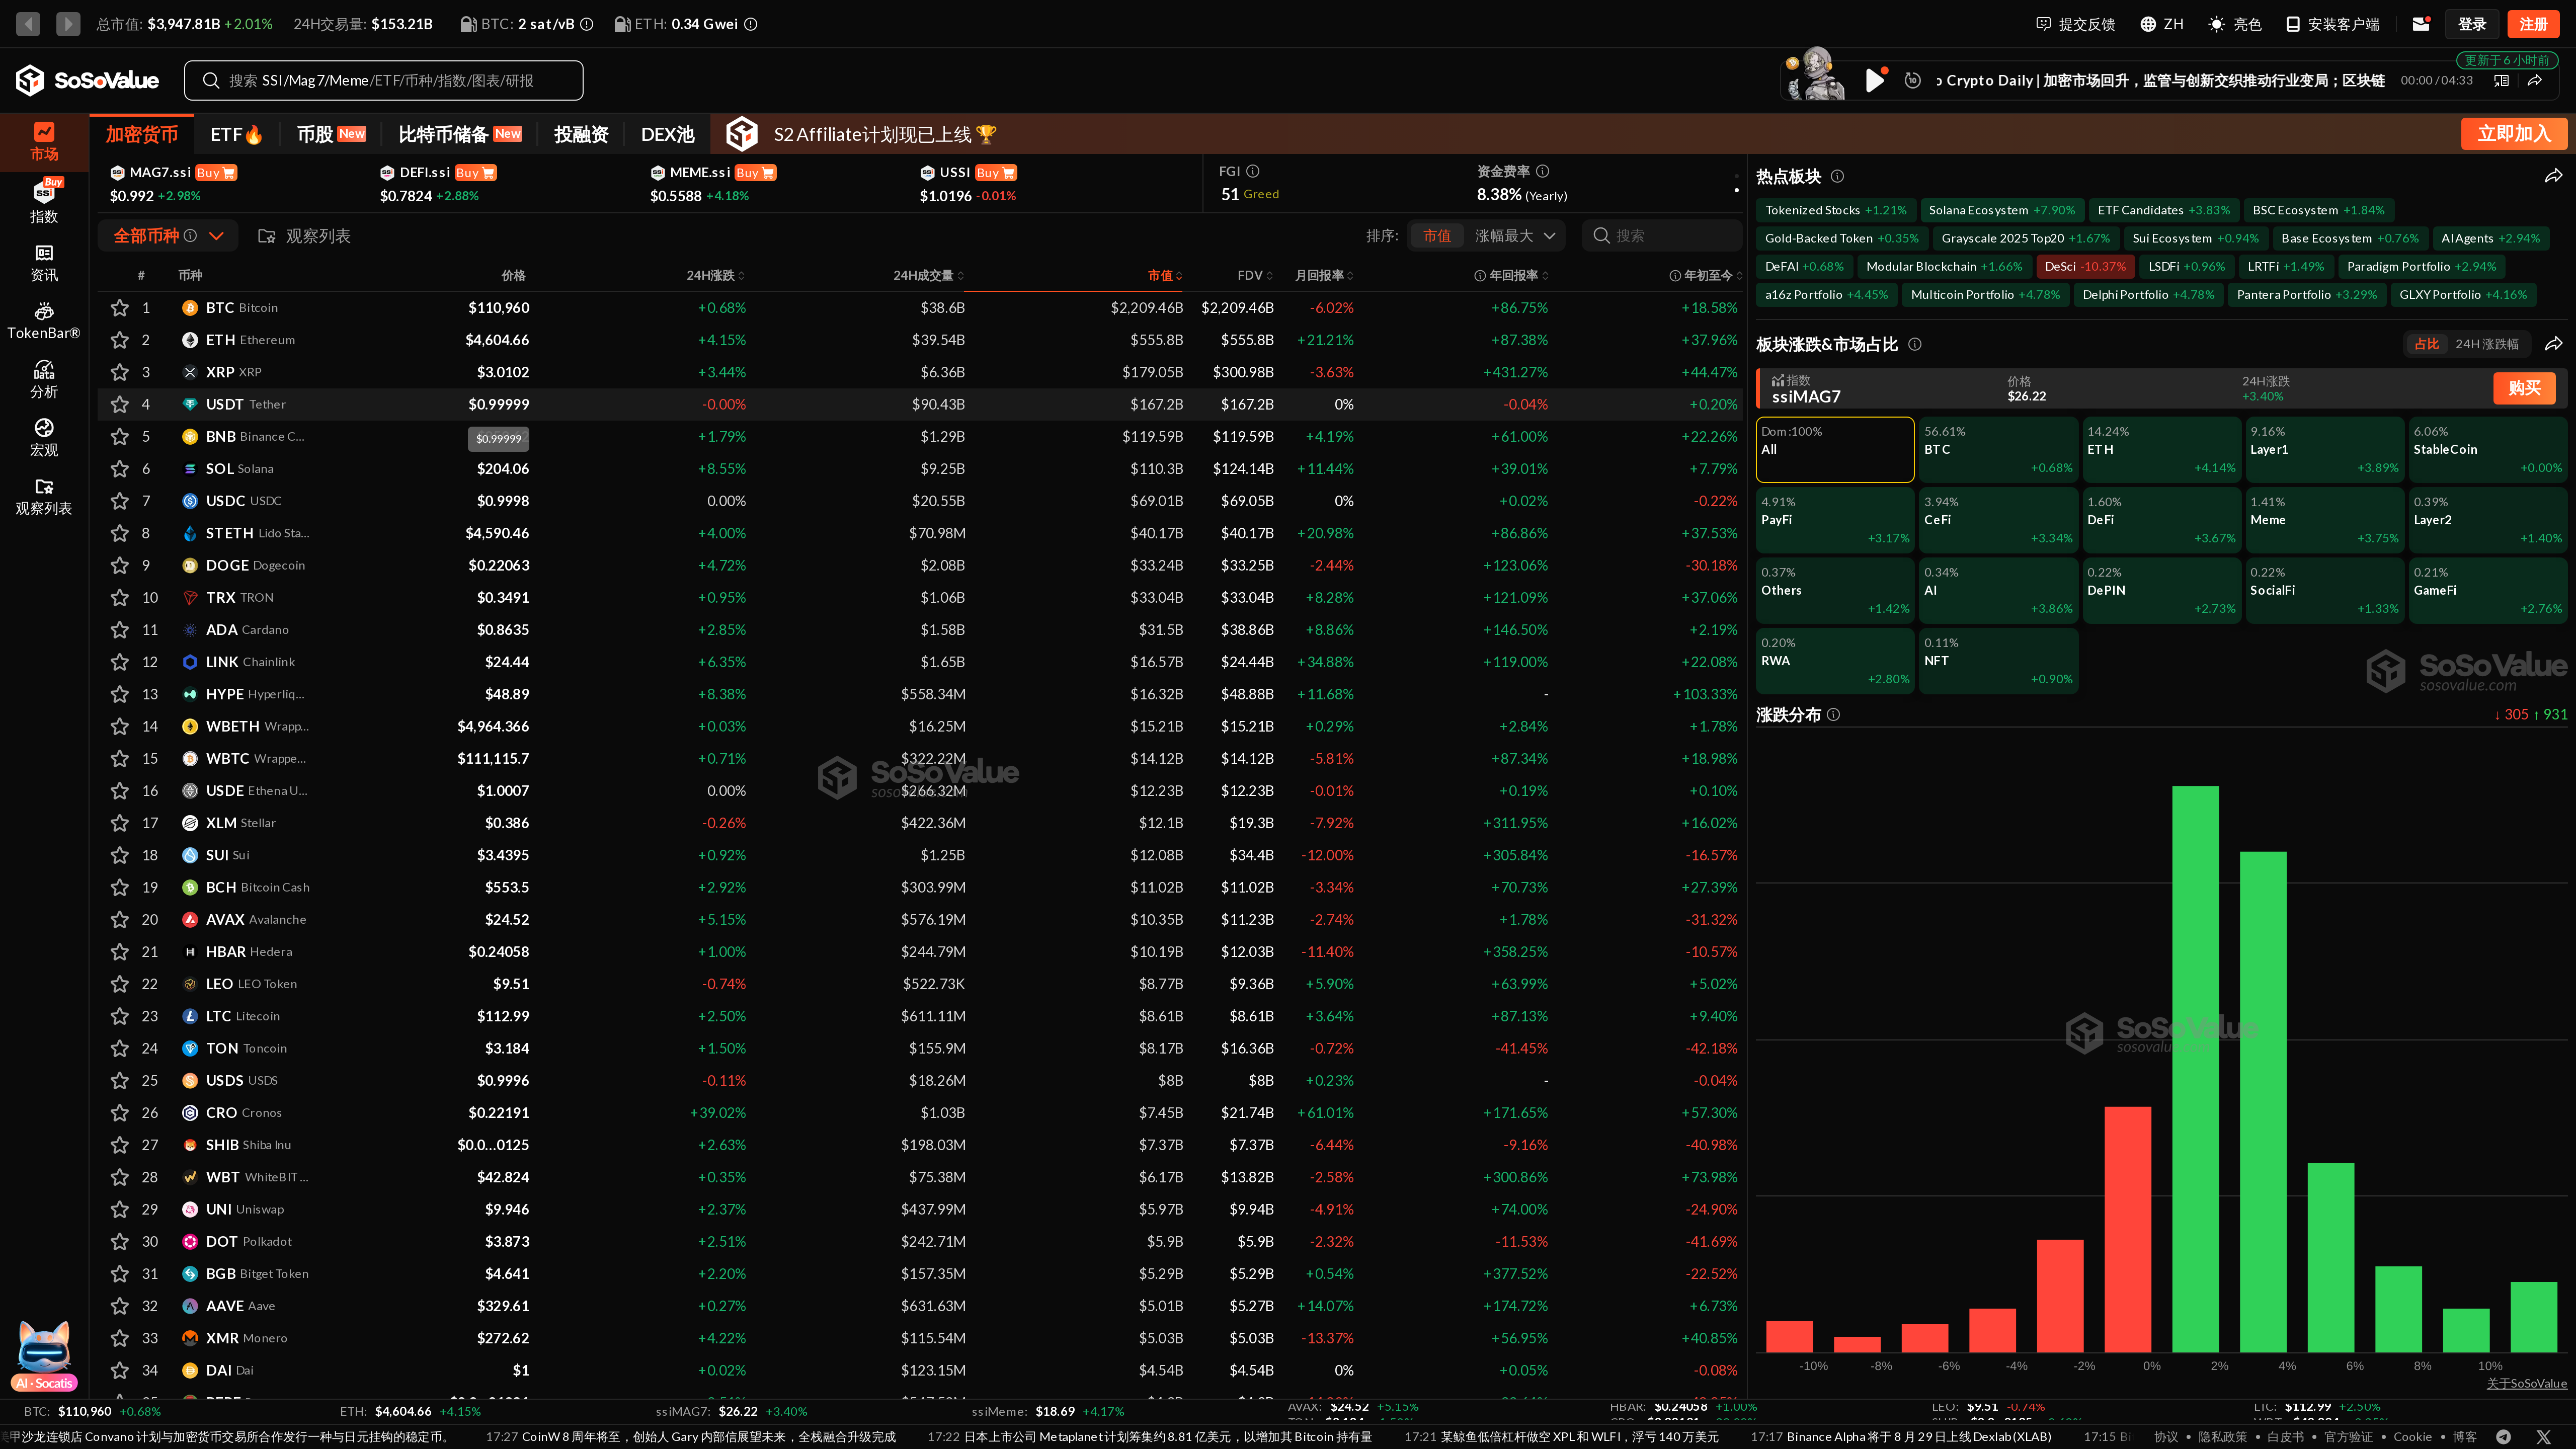Sort by 24H成交量 column
Viewport: 2576px width, 1449px height.
(x=928, y=275)
